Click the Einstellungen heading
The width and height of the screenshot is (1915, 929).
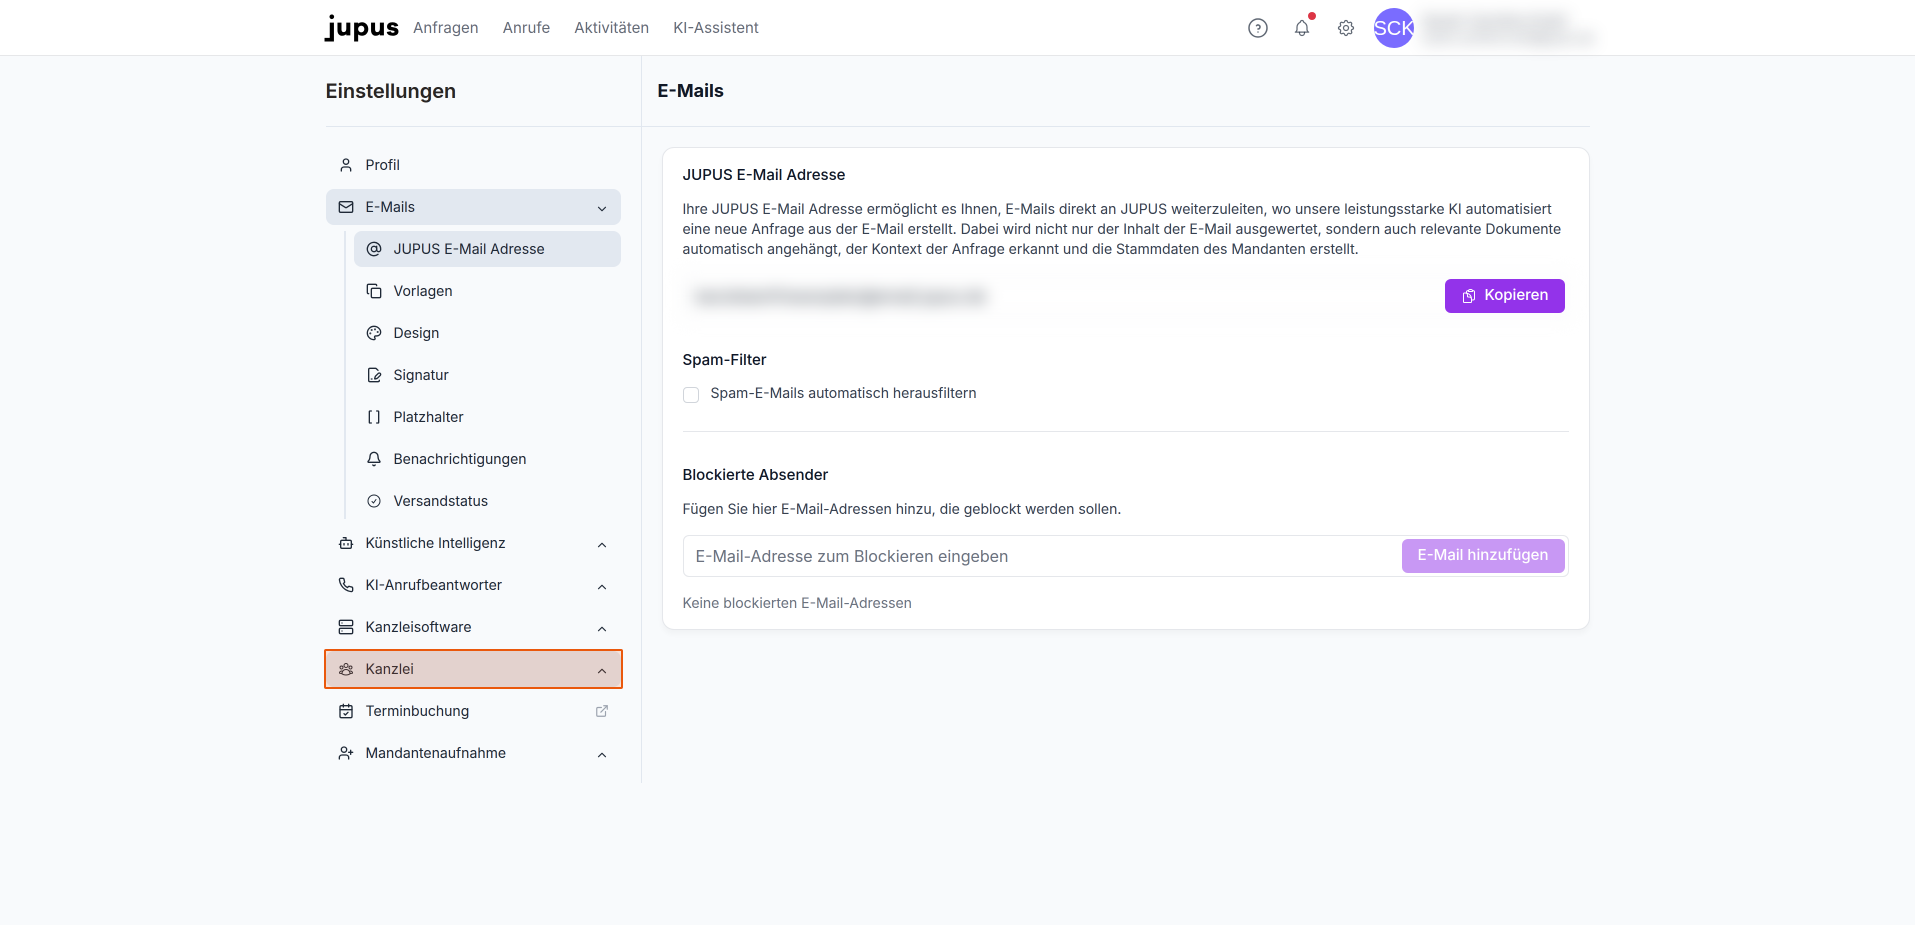click(x=391, y=91)
